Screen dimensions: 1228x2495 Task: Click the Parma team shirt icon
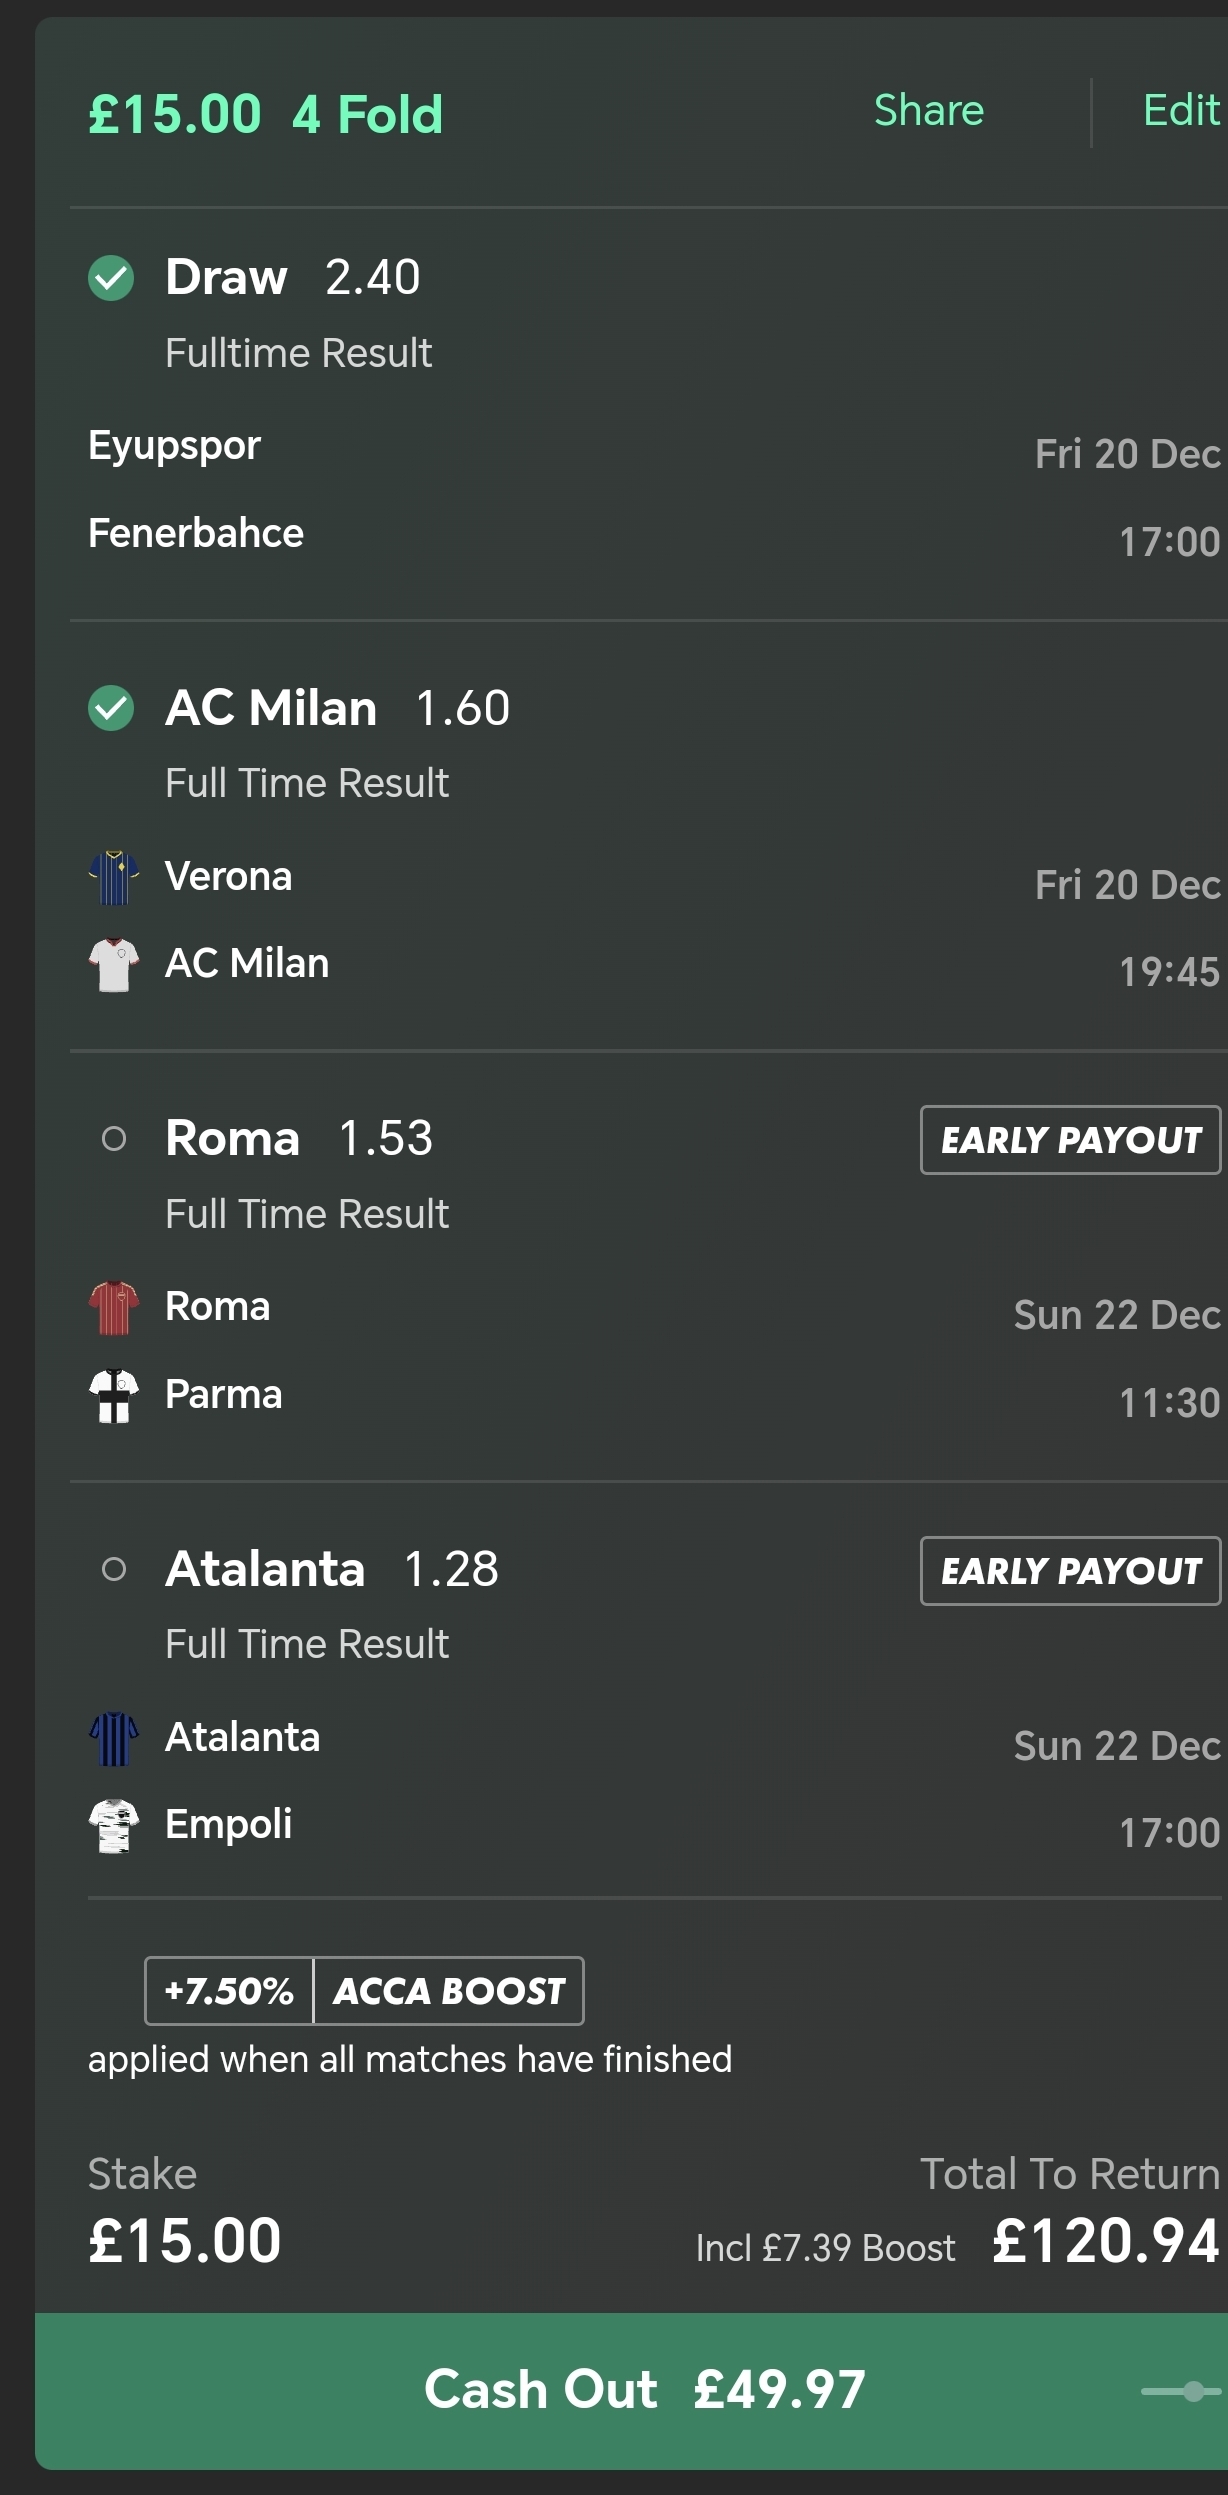(113, 1395)
